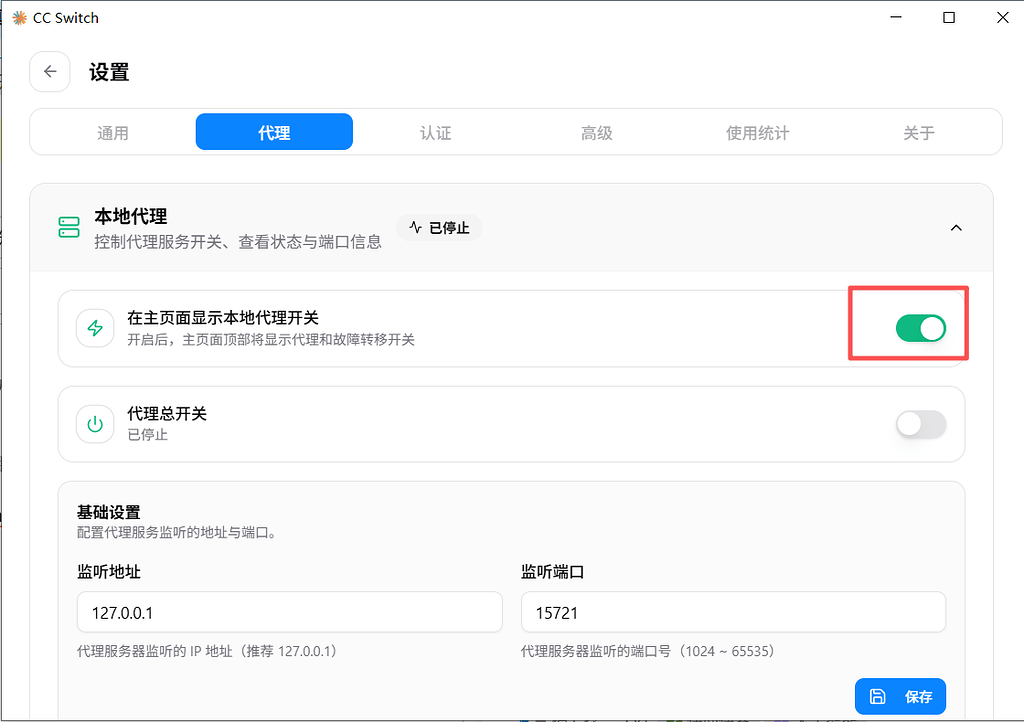Click 开启后，主页面顶部将显示代理和故障转移开关 description
The height and width of the screenshot is (722, 1024).
[x=271, y=339]
